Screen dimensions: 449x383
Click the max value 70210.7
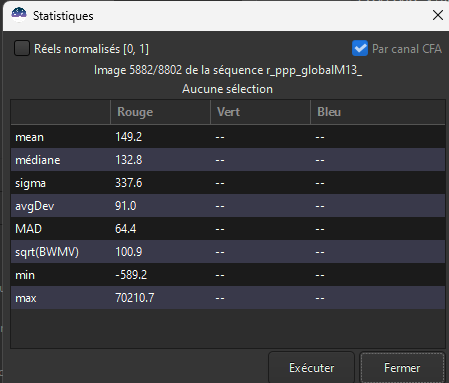135,298
